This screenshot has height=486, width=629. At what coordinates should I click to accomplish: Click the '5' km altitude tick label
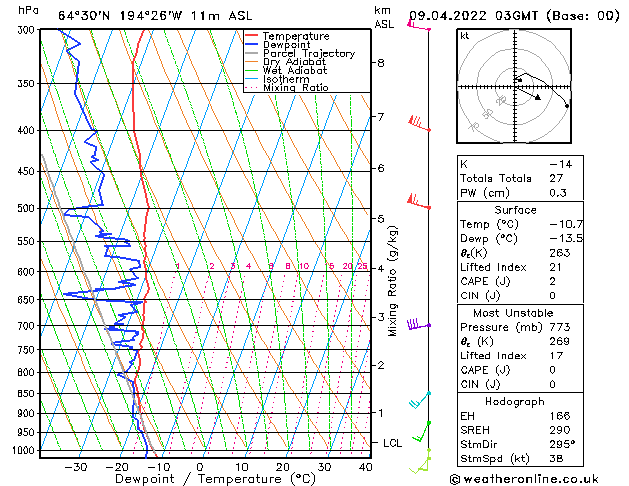tap(380, 219)
